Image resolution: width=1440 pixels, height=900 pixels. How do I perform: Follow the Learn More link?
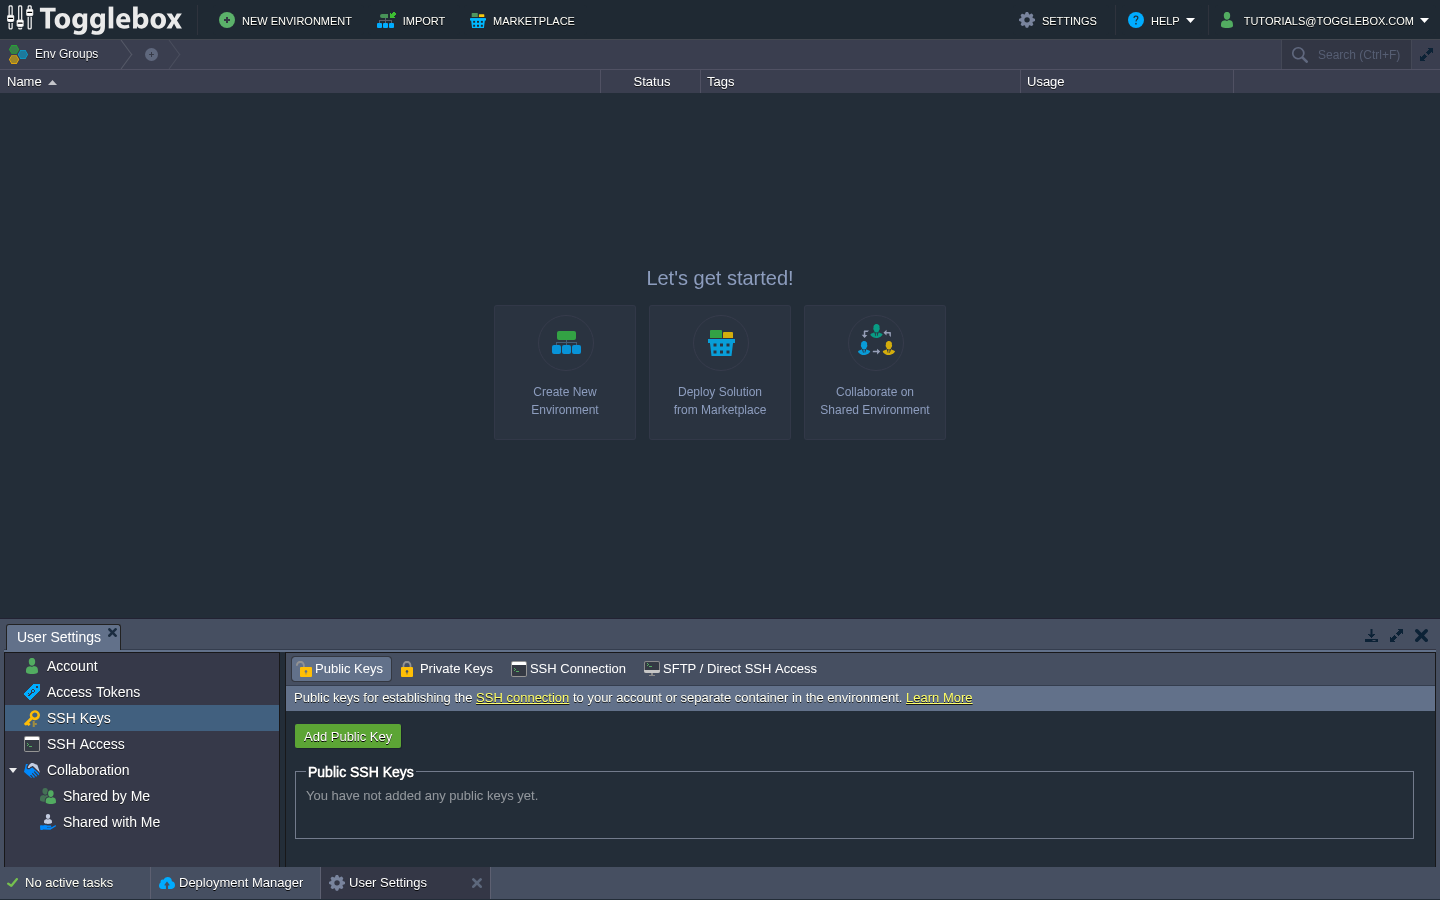[x=939, y=698]
